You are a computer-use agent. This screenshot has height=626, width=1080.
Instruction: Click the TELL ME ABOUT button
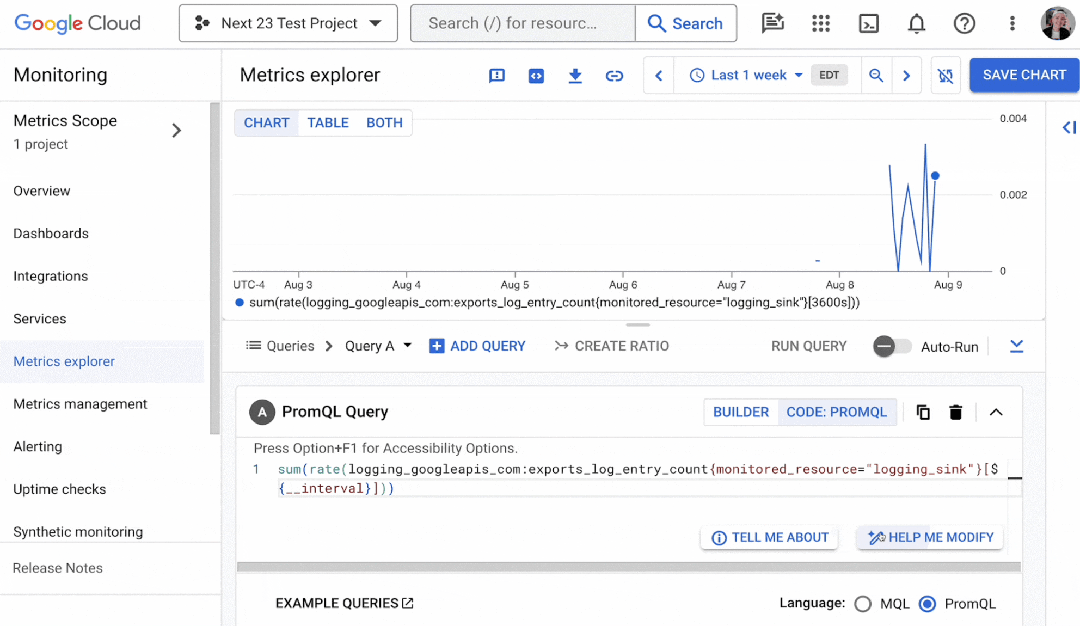769,538
